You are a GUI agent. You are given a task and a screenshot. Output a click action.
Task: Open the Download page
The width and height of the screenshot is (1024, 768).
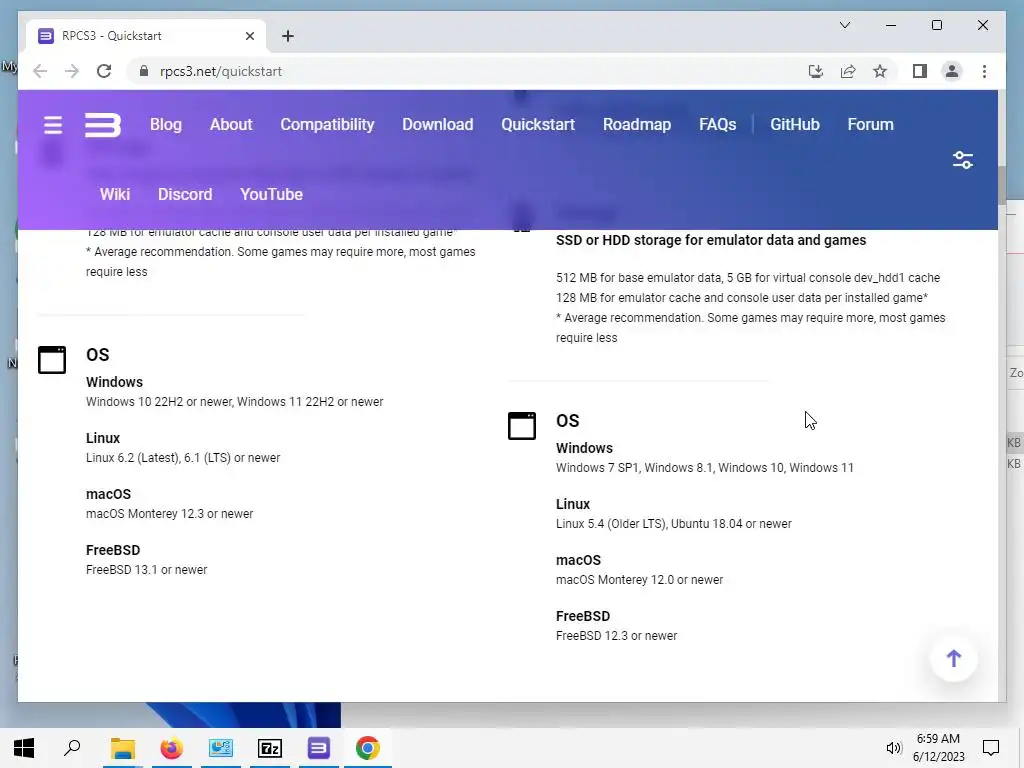click(x=438, y=125)
